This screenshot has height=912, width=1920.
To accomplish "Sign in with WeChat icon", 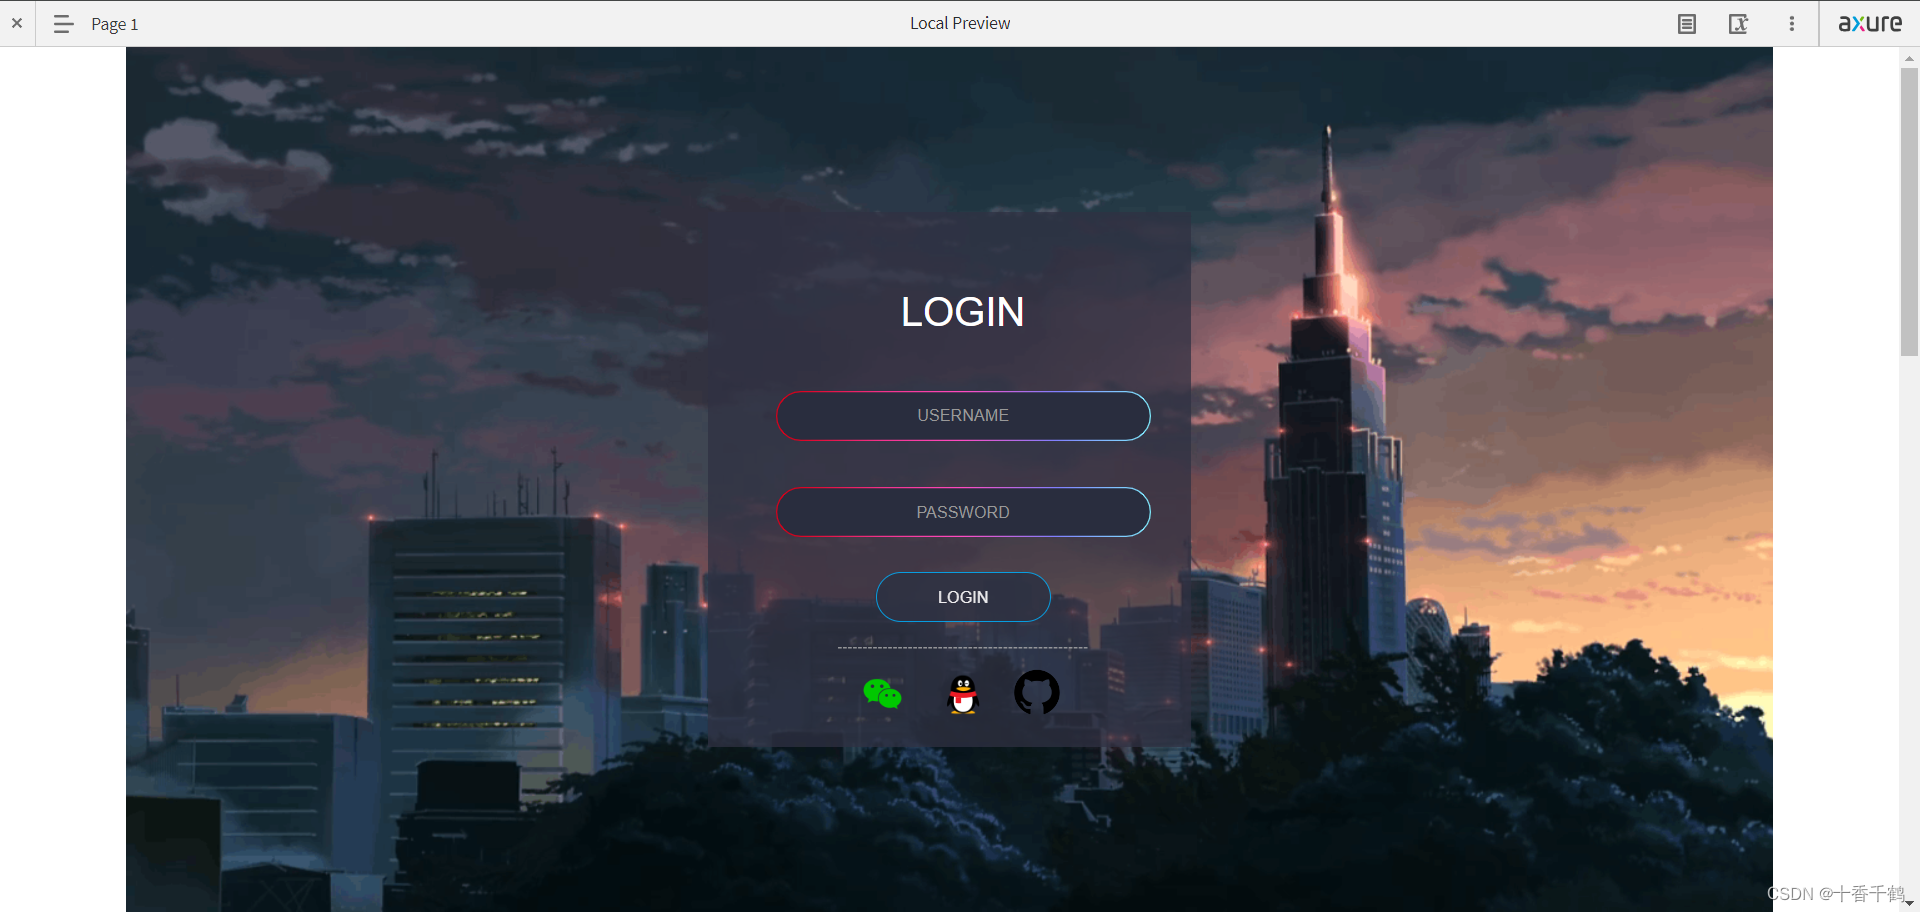I will pos(882,693).
